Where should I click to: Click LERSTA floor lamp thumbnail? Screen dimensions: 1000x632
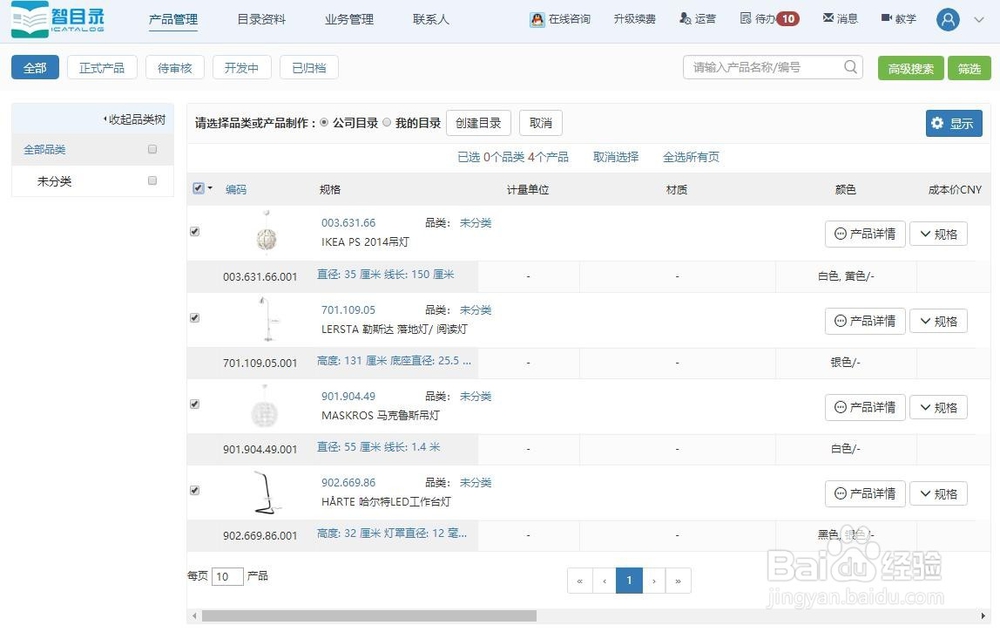click(267, 319)
